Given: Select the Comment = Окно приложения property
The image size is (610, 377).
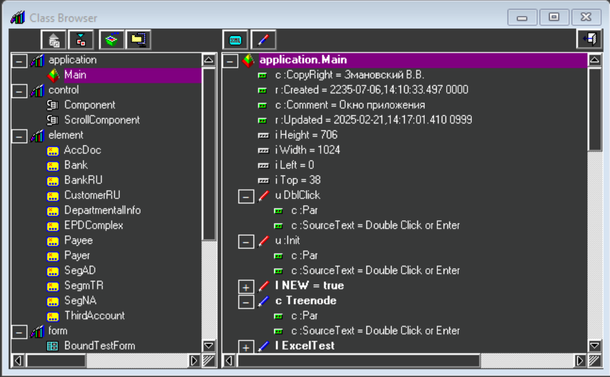Looking at the screenshot, I should click(350, 105).
